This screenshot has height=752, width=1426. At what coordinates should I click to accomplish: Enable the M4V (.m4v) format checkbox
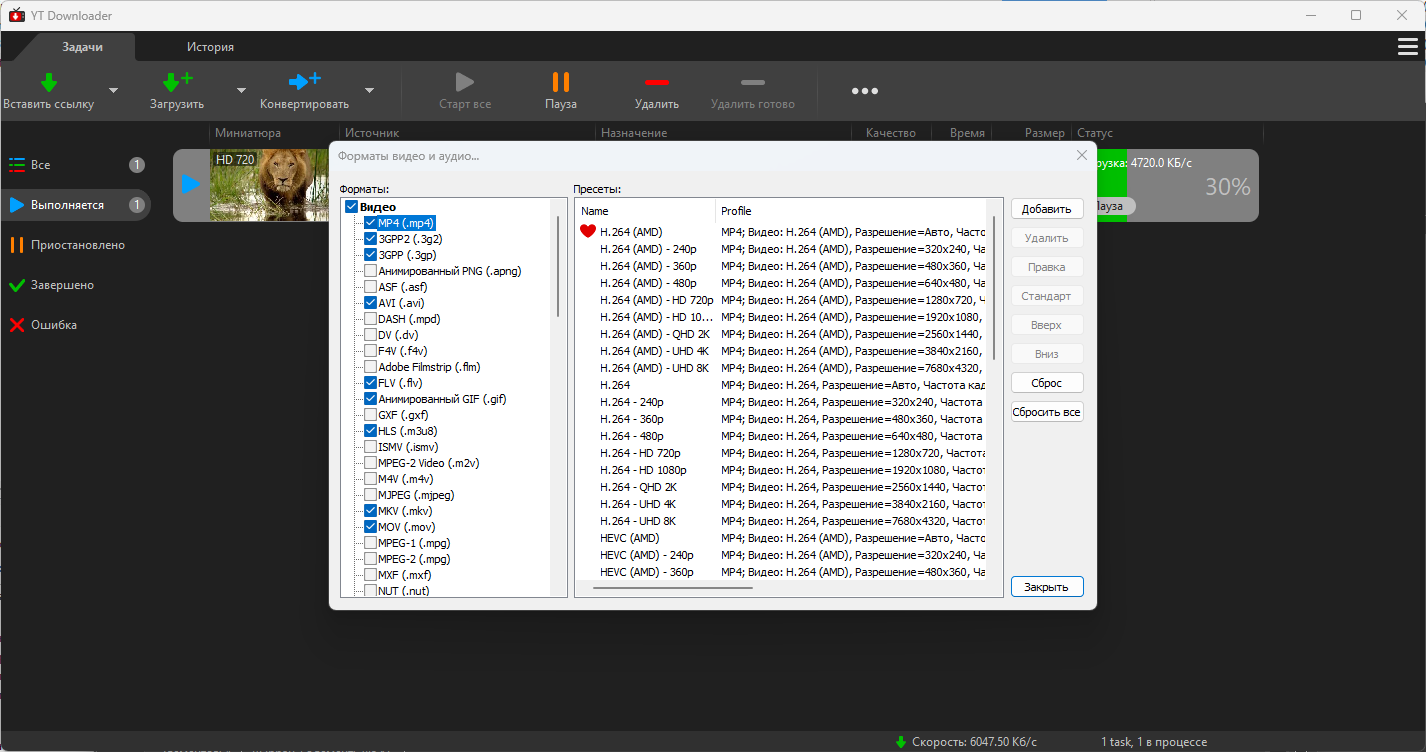(371, 479)
